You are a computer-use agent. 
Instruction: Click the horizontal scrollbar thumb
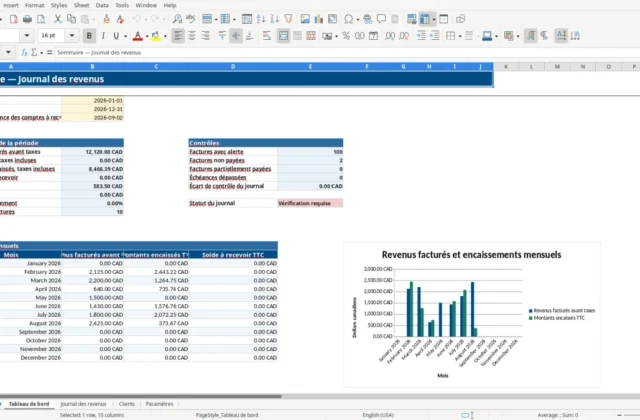pyautogui.click(x=141, y=396)
